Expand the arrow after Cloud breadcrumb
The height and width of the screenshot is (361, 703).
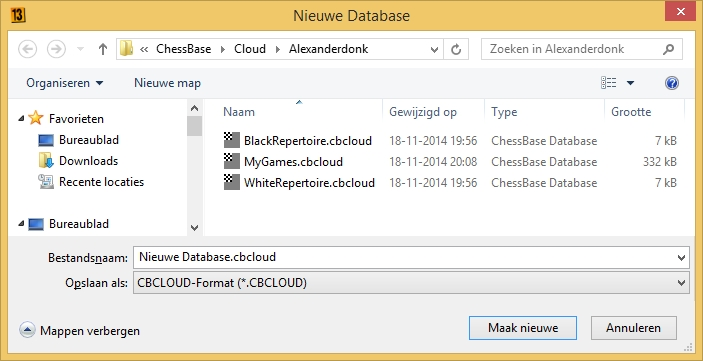[x=278, y=49]
